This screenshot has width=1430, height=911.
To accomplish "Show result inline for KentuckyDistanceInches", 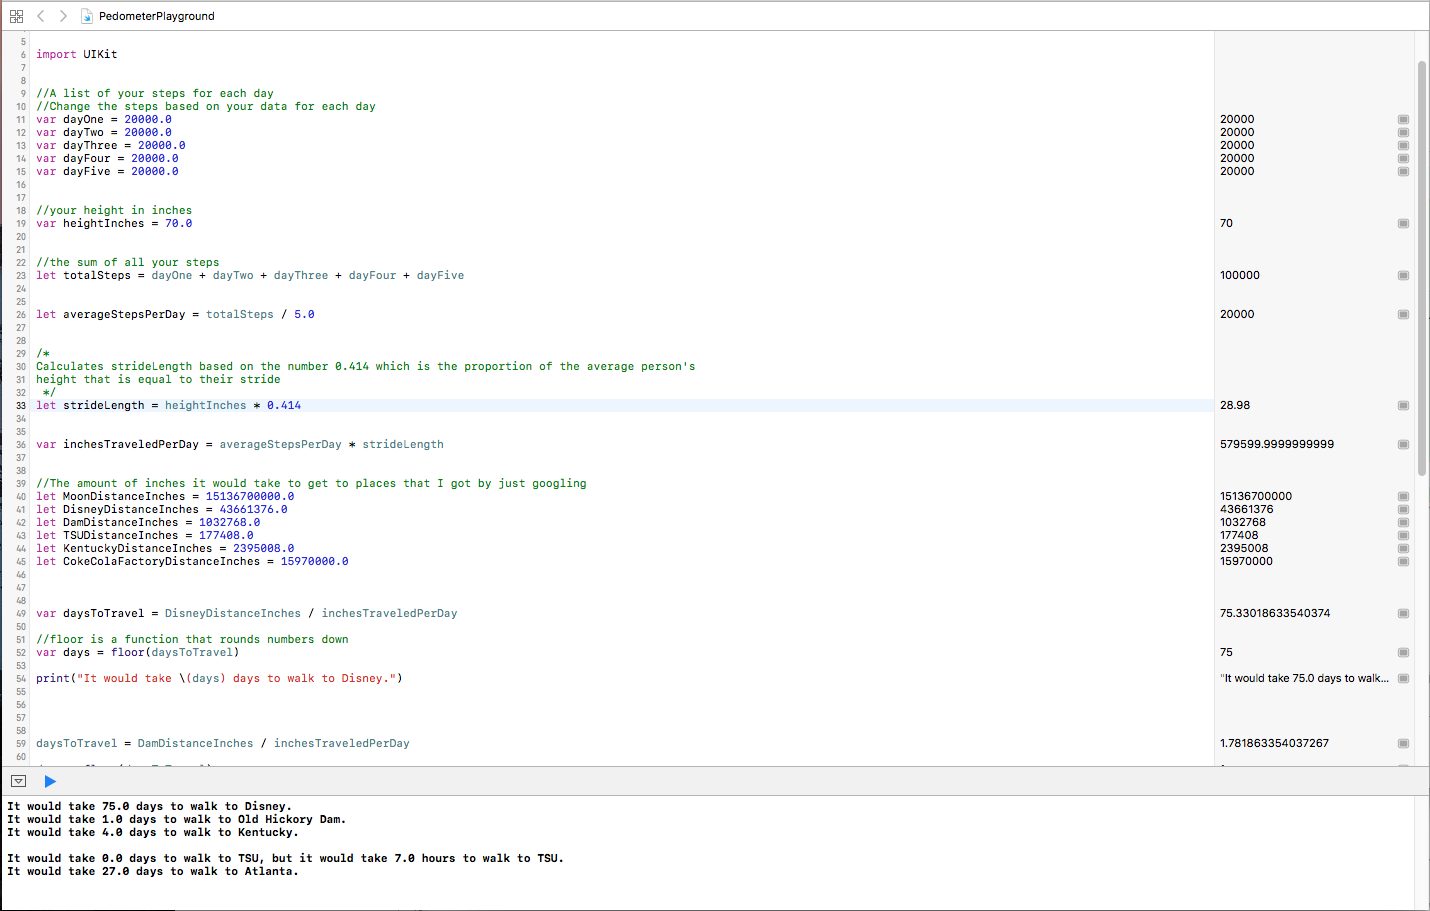I will 1403,548.
